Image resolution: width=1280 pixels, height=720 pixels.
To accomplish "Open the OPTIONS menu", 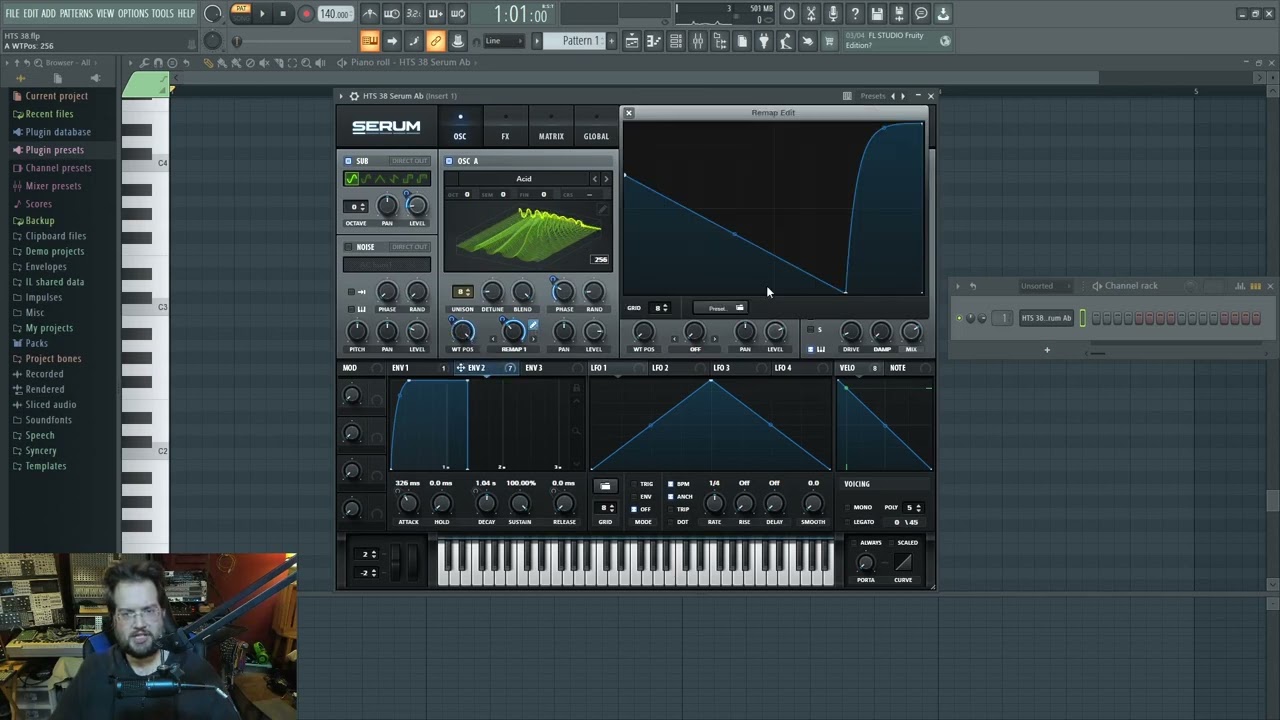I will [133, 13].
